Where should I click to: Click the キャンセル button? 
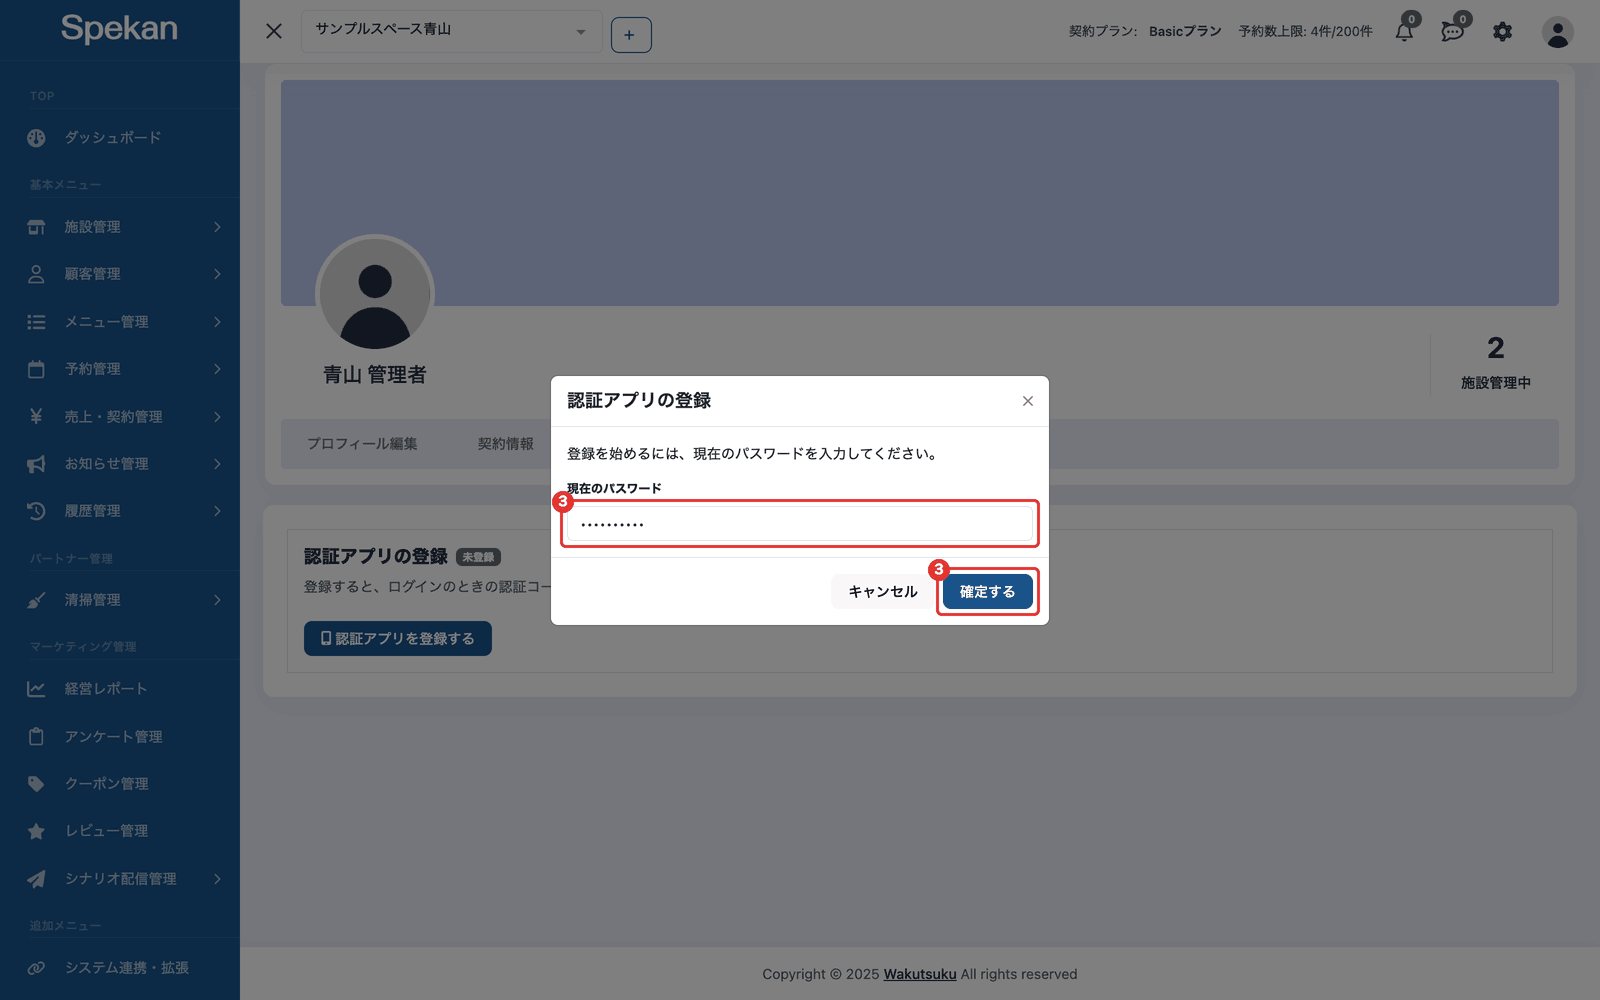[883, 592]
